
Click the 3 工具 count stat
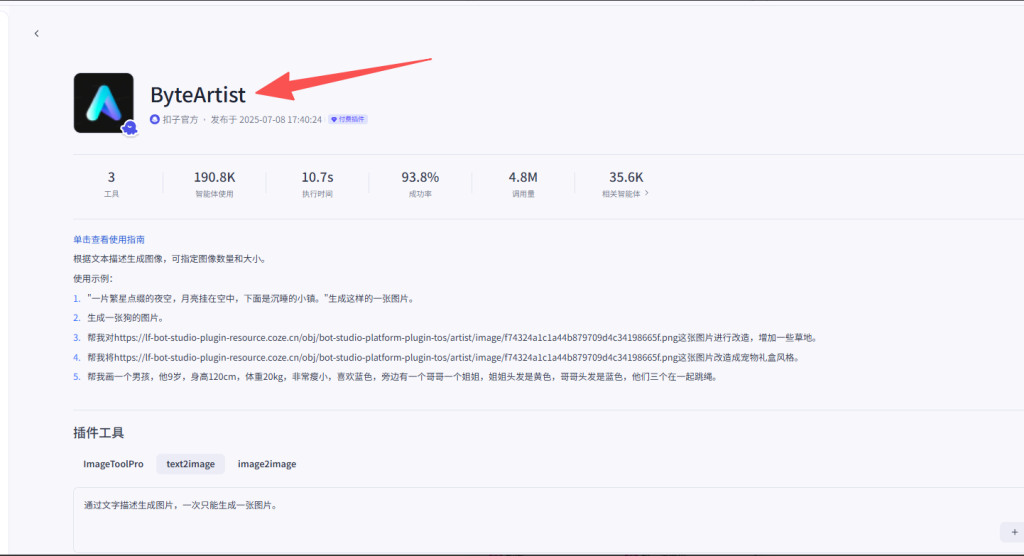(x=111, y=184)
